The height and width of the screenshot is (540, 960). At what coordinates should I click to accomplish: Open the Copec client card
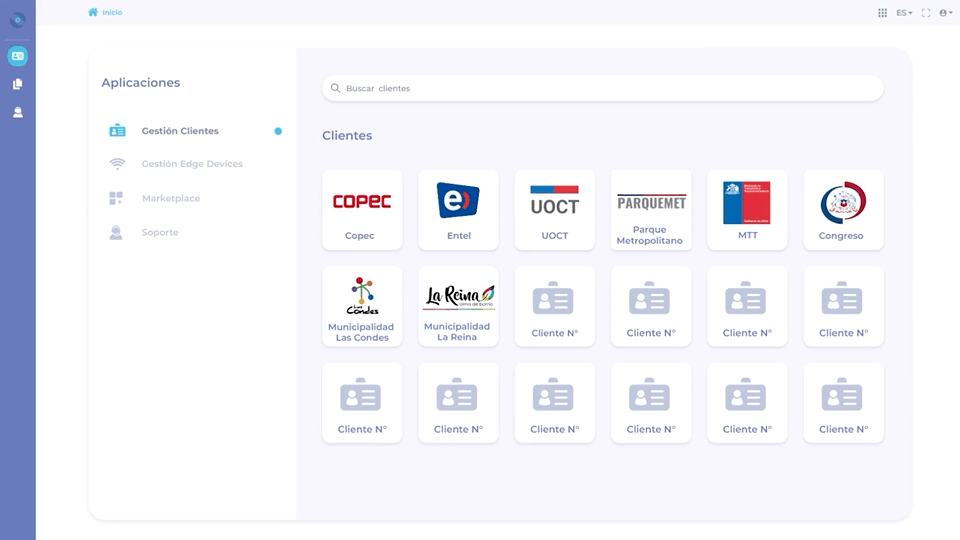pos(362,210)
